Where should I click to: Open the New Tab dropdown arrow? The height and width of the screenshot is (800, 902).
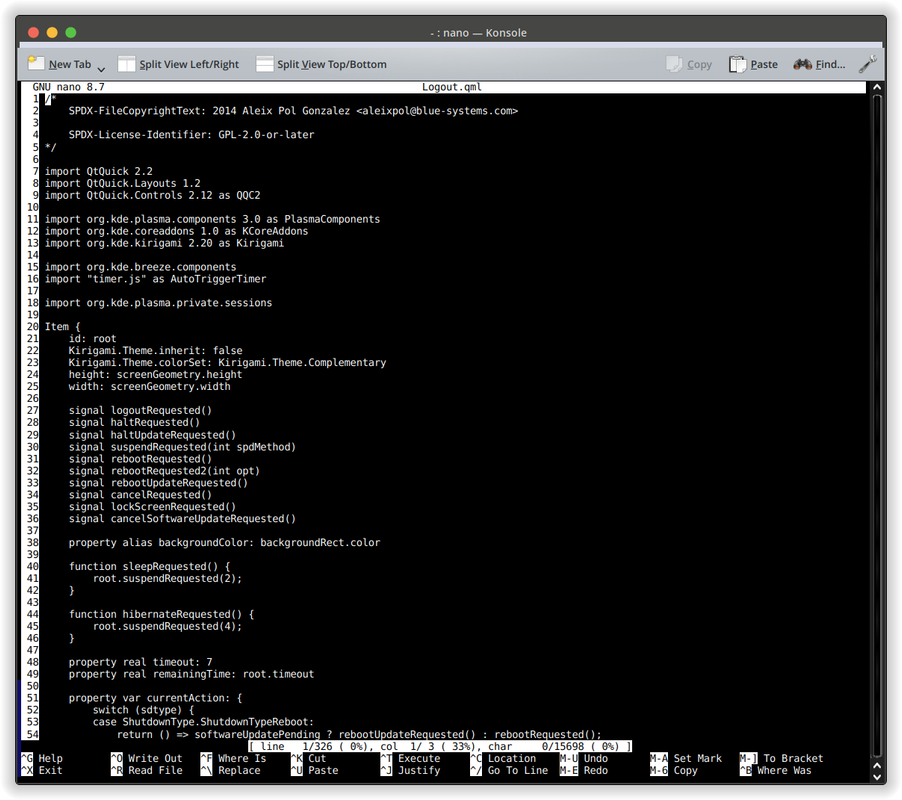[x=101, y=69]
